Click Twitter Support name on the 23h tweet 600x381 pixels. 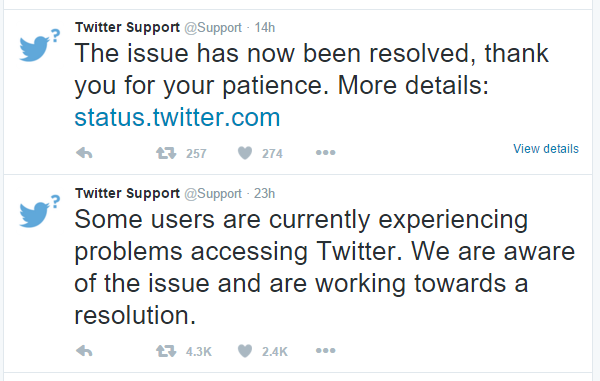[x=127, y=194]
